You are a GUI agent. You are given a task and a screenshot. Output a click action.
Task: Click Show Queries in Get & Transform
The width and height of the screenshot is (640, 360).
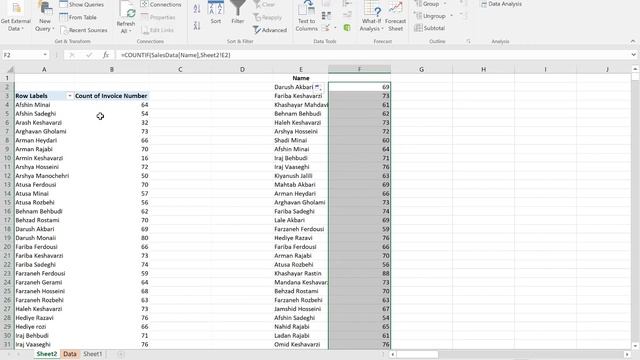[x=81, y=4]
